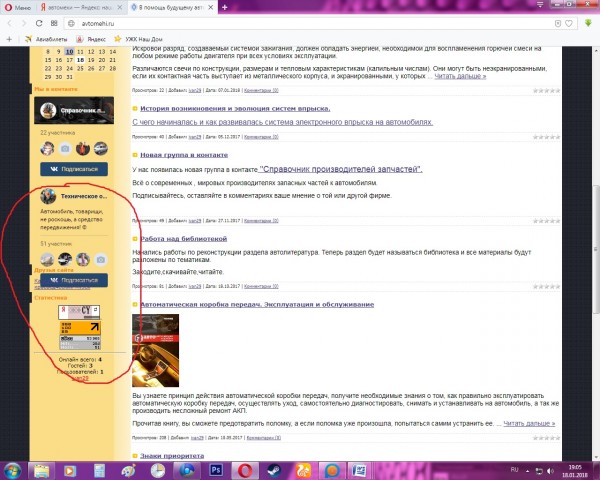Screen dimensions: 600x480
Task: Click the add bookmark plus on bookmarks bar
Action: pyautogui.click(x=9, y=39)
